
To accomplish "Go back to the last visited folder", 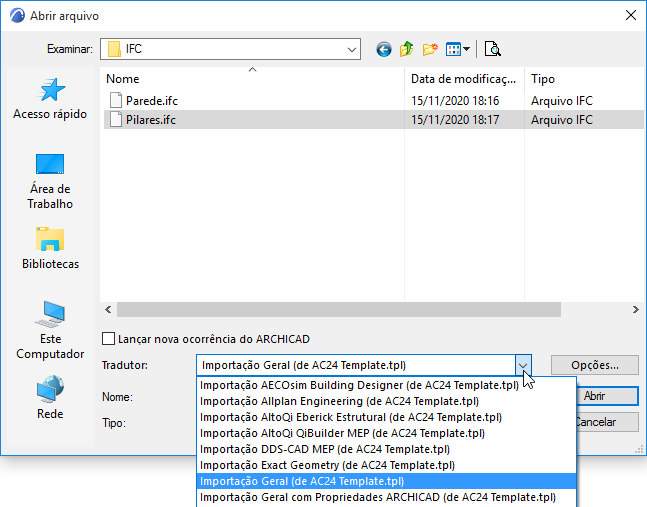I will tap(384, 50).
